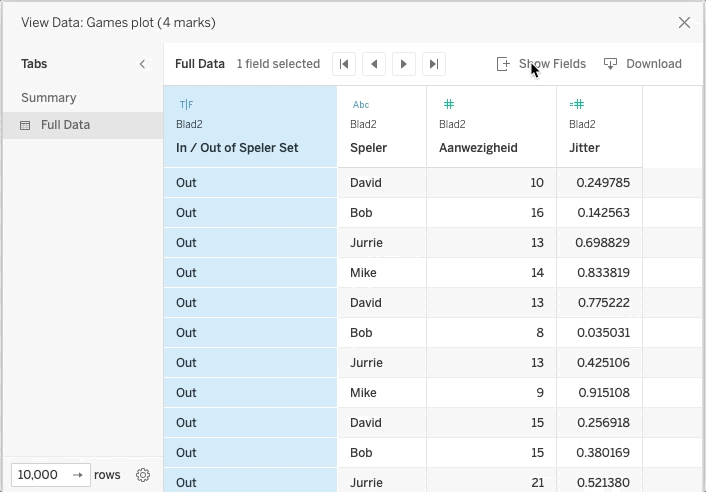The image size is (706, 492).
Task: Open the Summary tab
Action: click(49, 98)
